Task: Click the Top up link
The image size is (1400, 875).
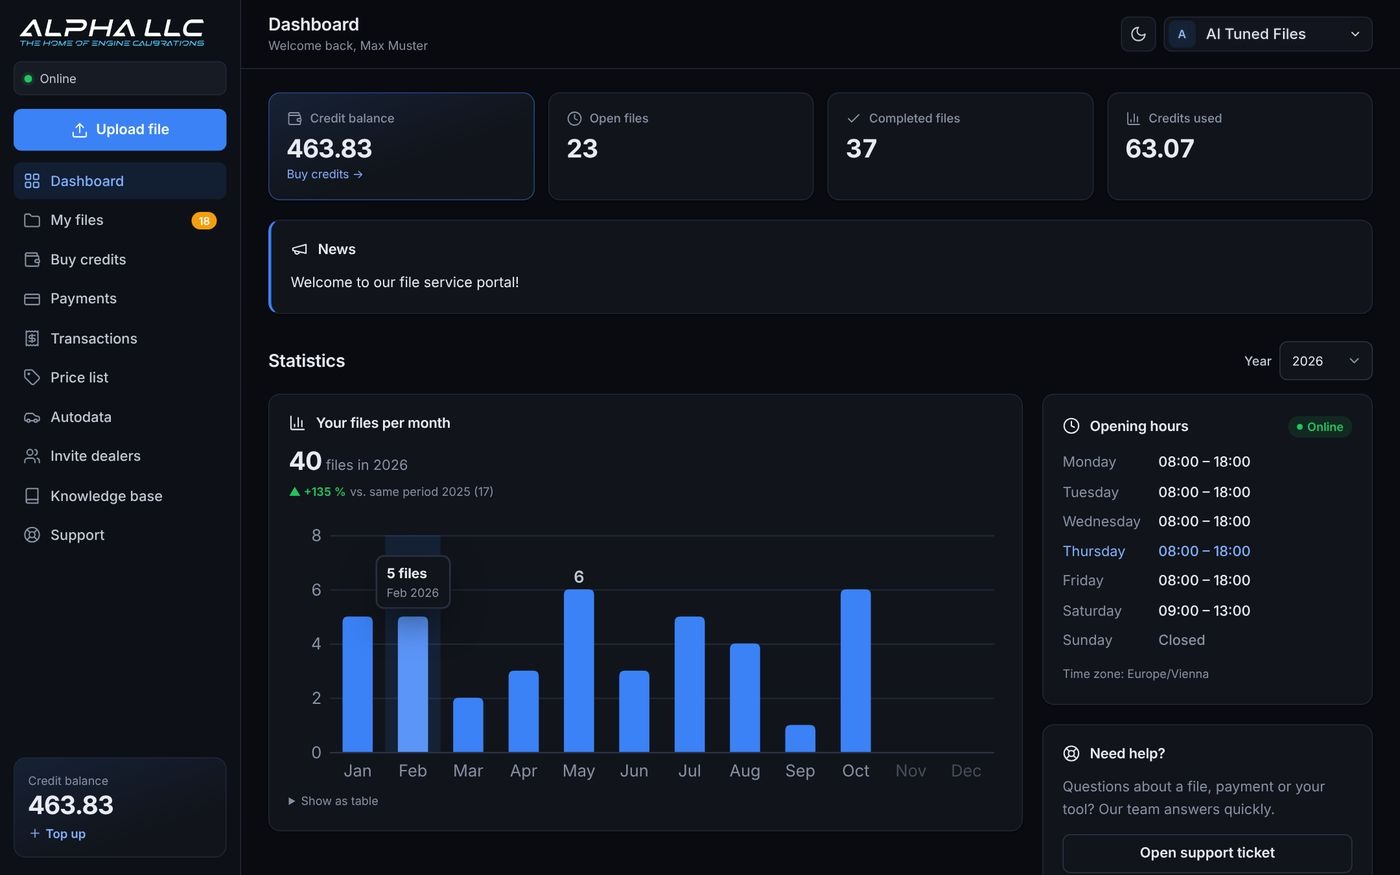Action: 58,834
